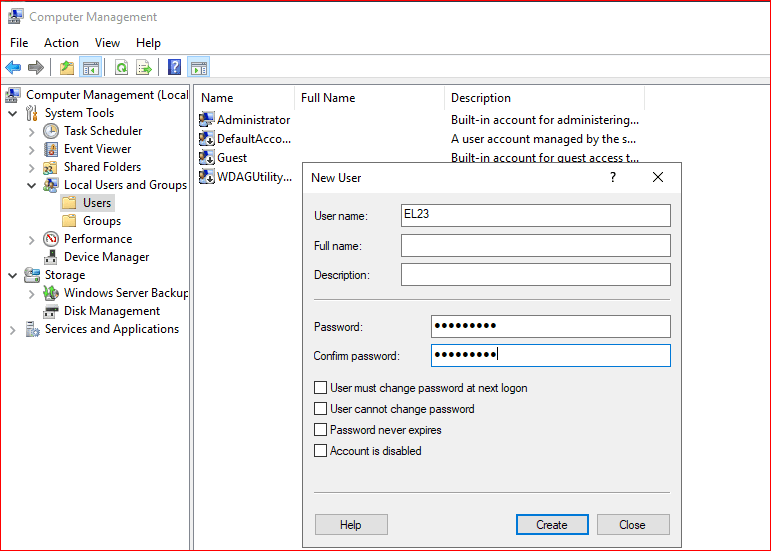
Task: Click the Create button
Action: (551, 525)
